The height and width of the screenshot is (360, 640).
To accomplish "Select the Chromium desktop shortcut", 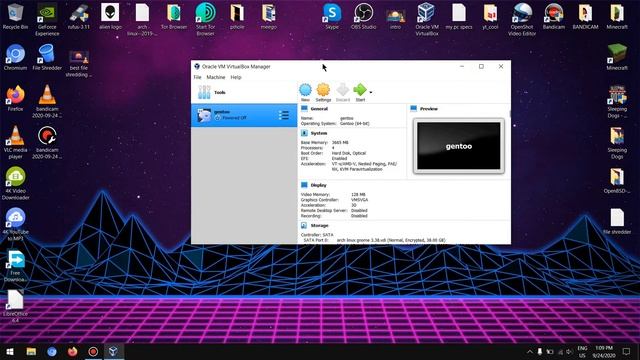I will tap(16, 58).
